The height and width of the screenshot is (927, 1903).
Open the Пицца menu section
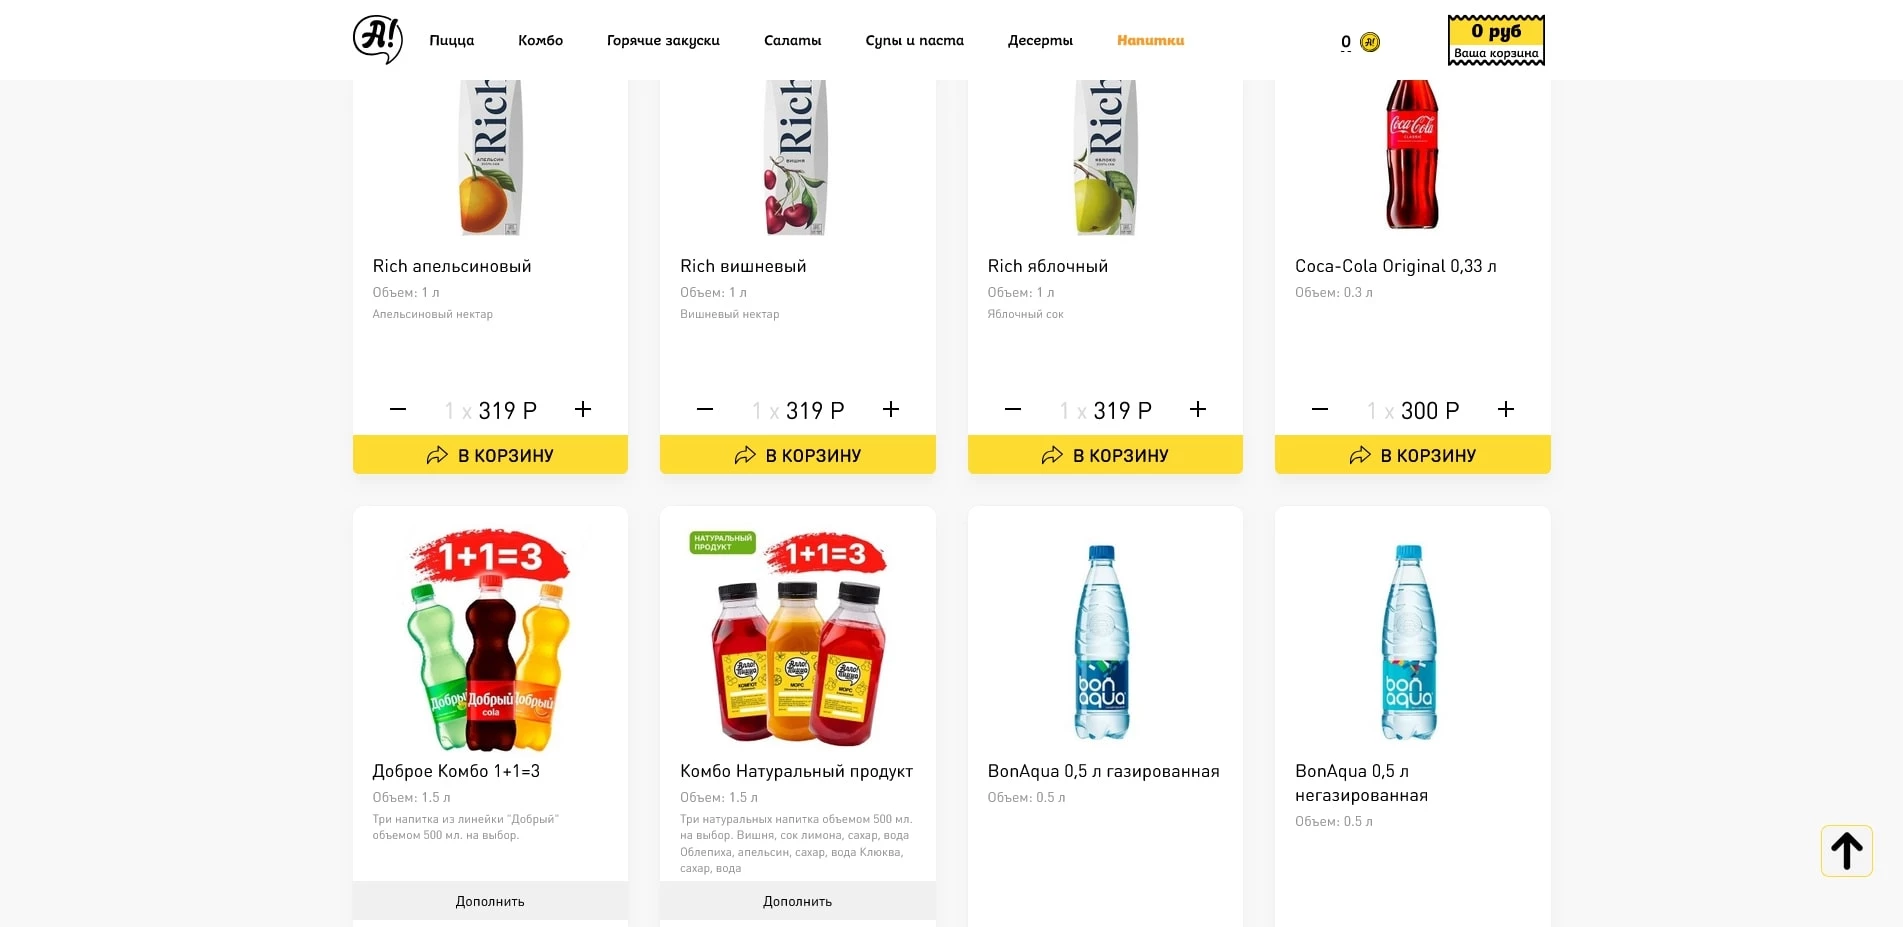pos(452,41)
